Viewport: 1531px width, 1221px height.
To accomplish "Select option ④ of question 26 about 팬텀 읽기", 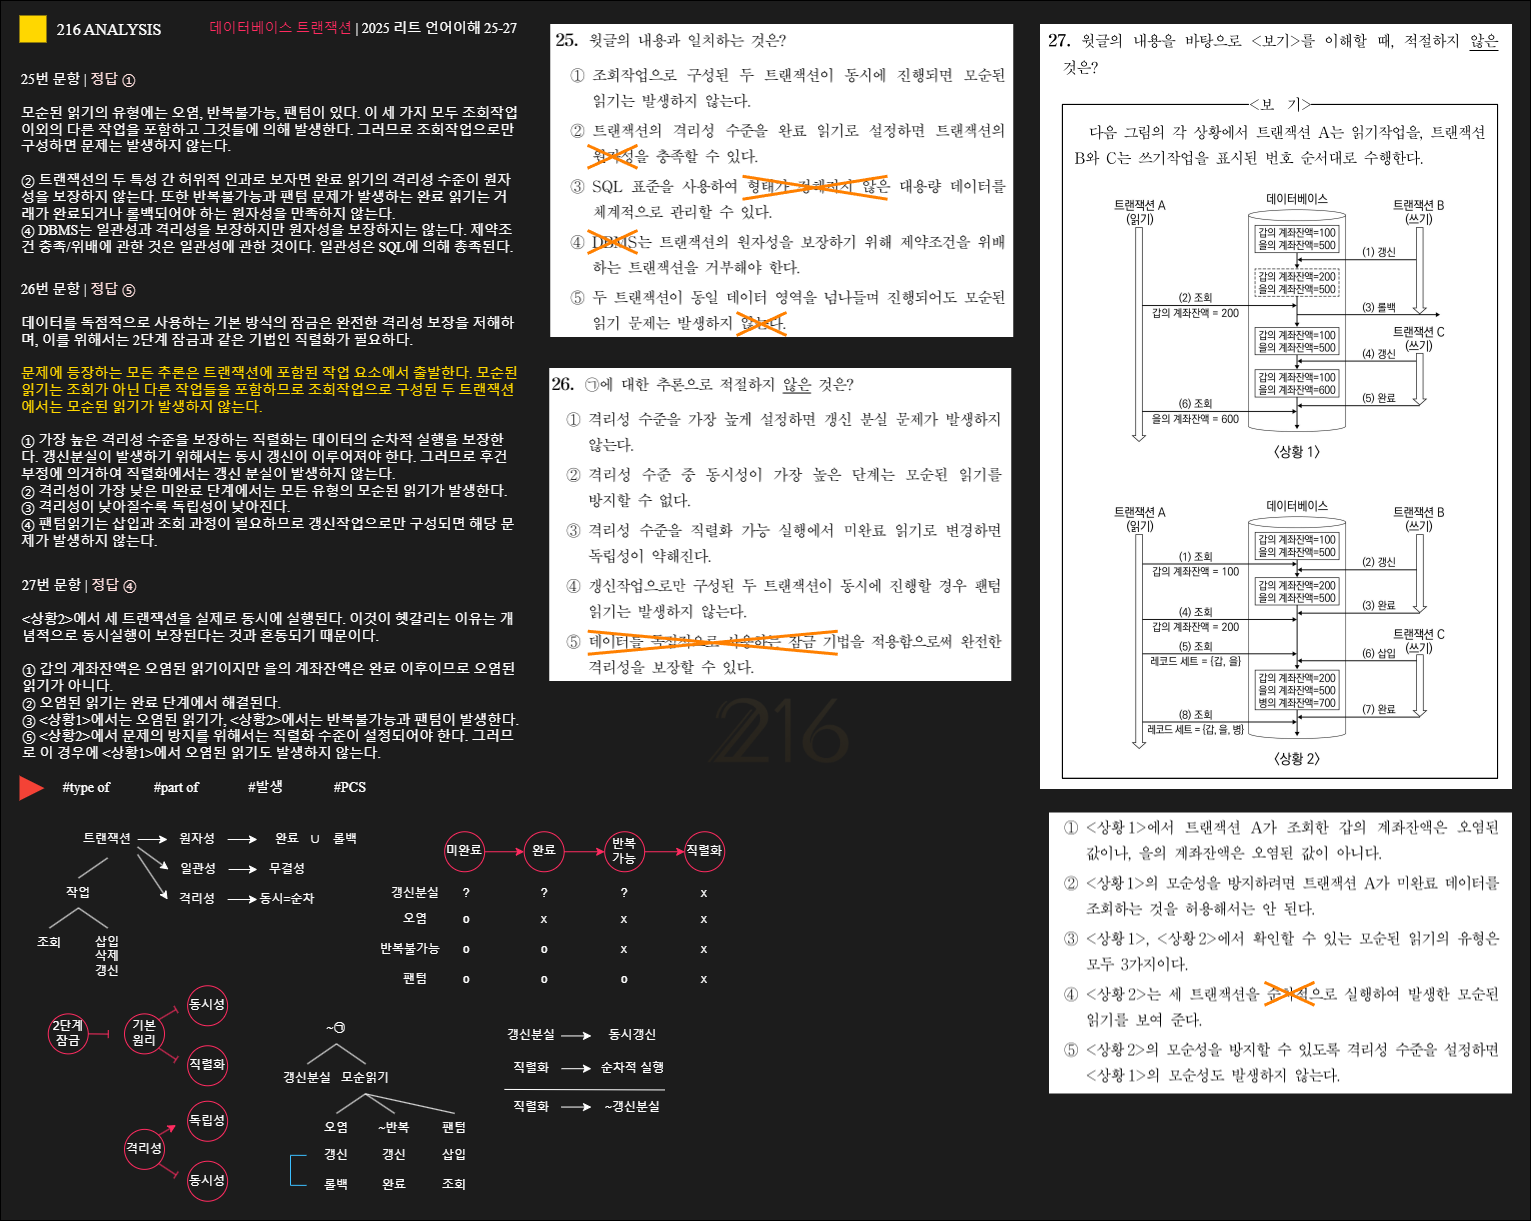I will coord(784,598).
